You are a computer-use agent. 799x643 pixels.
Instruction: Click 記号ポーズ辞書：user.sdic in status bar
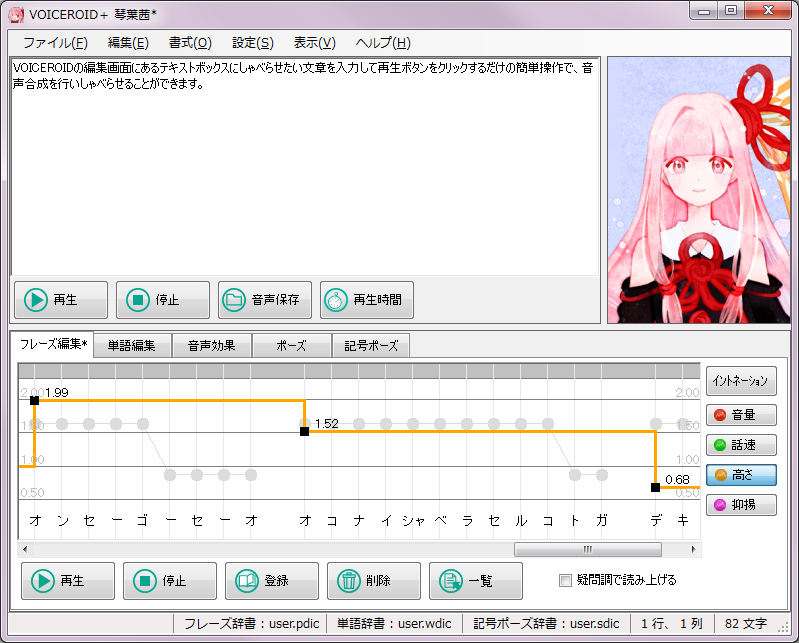coord(546,624)
